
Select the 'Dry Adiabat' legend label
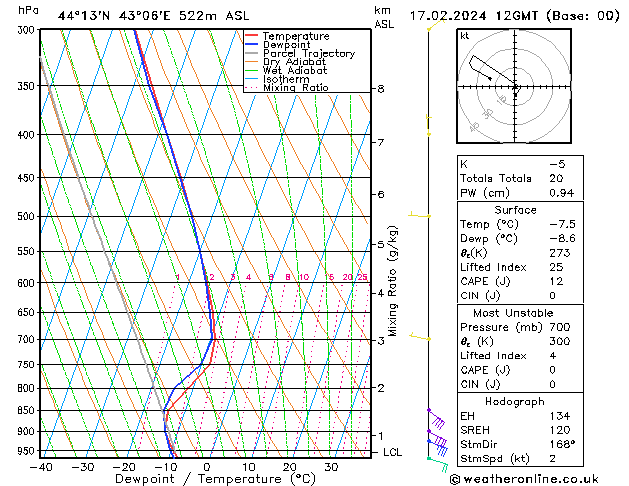point(294,62)
